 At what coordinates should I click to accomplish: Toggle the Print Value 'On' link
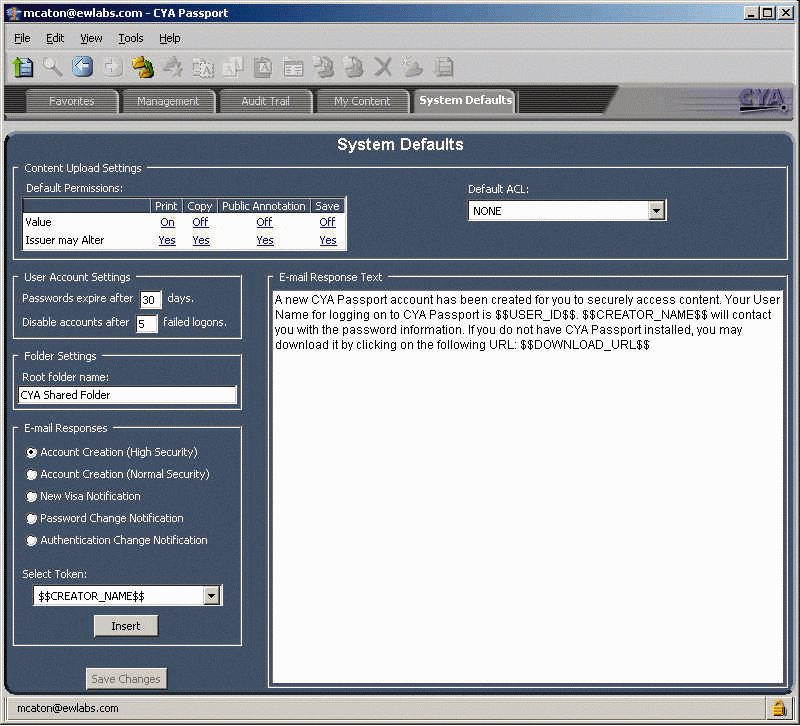tap(167, 222)
